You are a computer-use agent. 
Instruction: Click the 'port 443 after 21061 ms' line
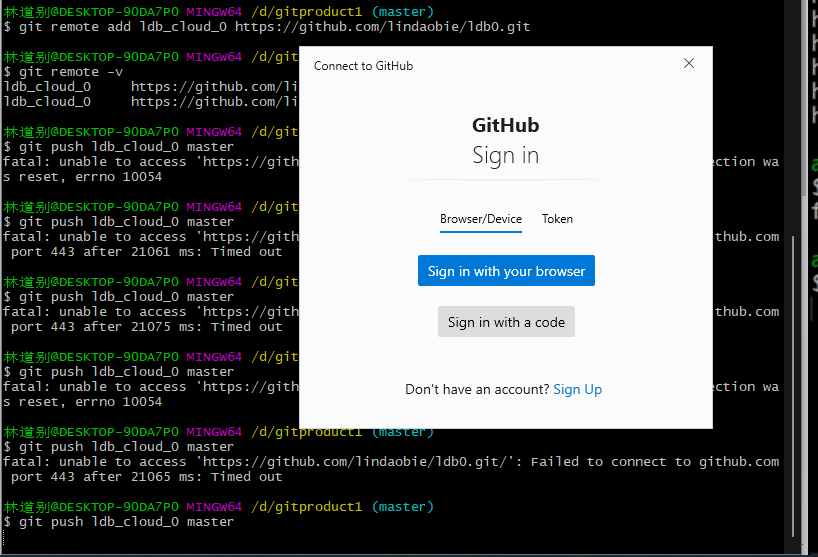pyautogui.click(x=147, y=252)
